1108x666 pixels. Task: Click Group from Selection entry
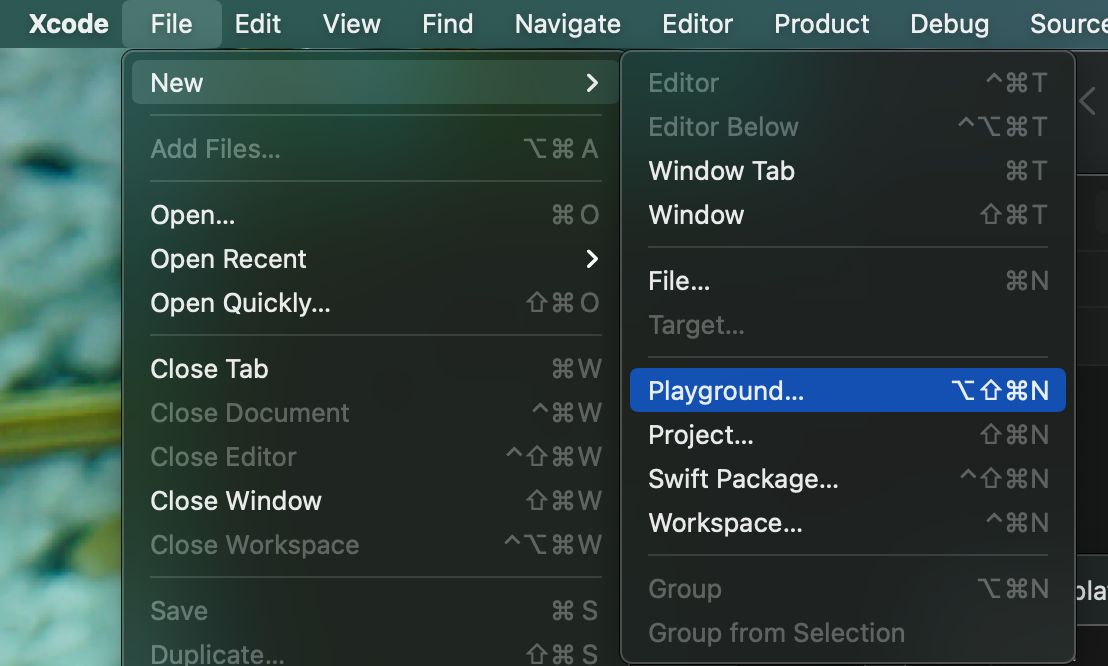(847, 633)
